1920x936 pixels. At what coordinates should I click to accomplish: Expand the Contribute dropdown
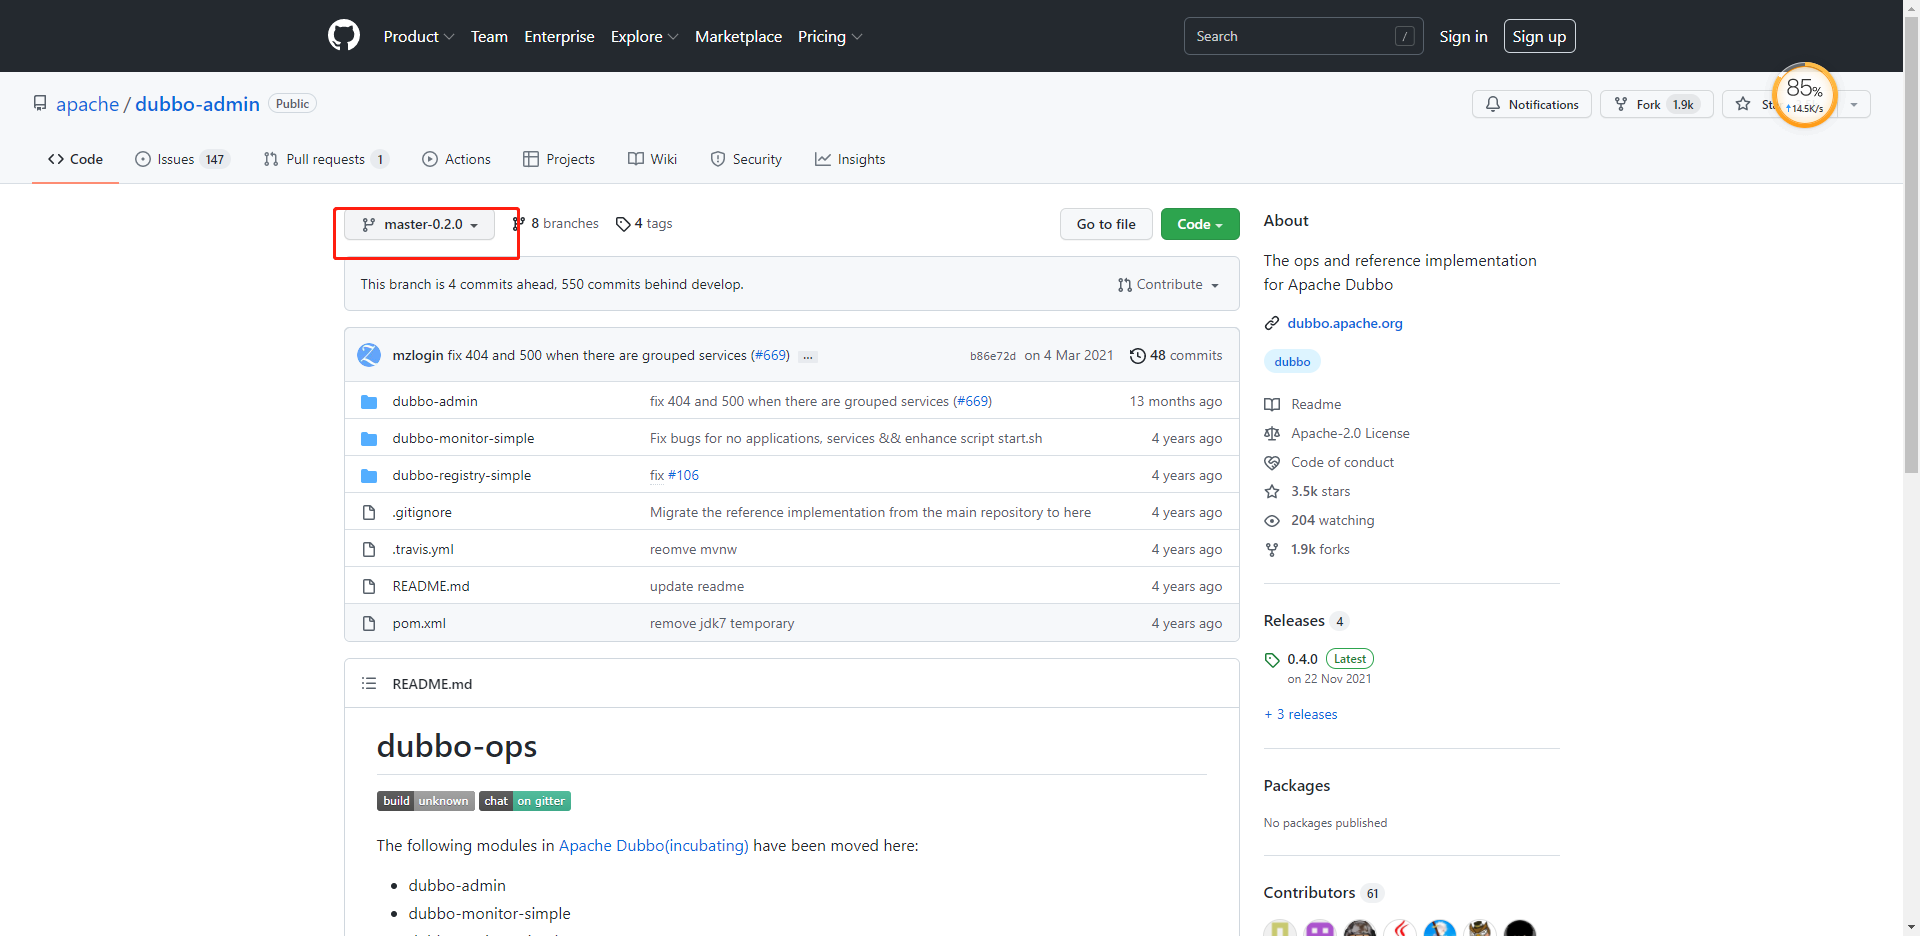click(x=1168, y=285)
